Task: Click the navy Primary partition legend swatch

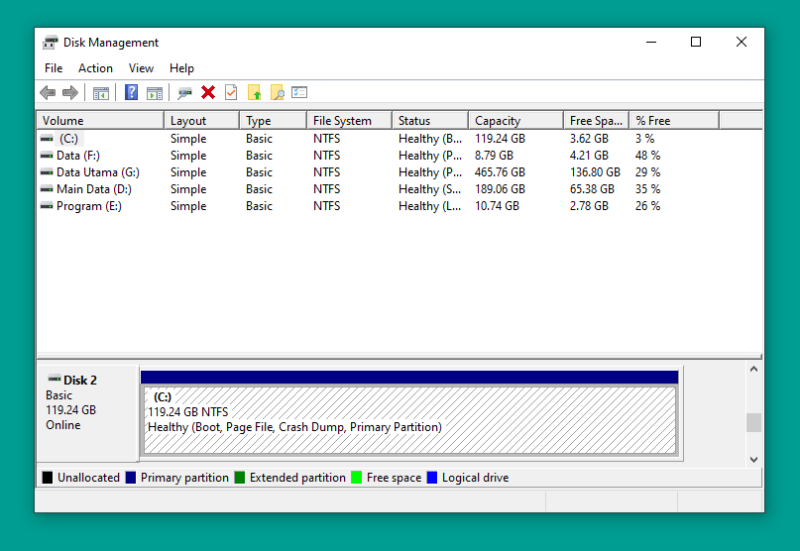Action: [x=131, y=478]
